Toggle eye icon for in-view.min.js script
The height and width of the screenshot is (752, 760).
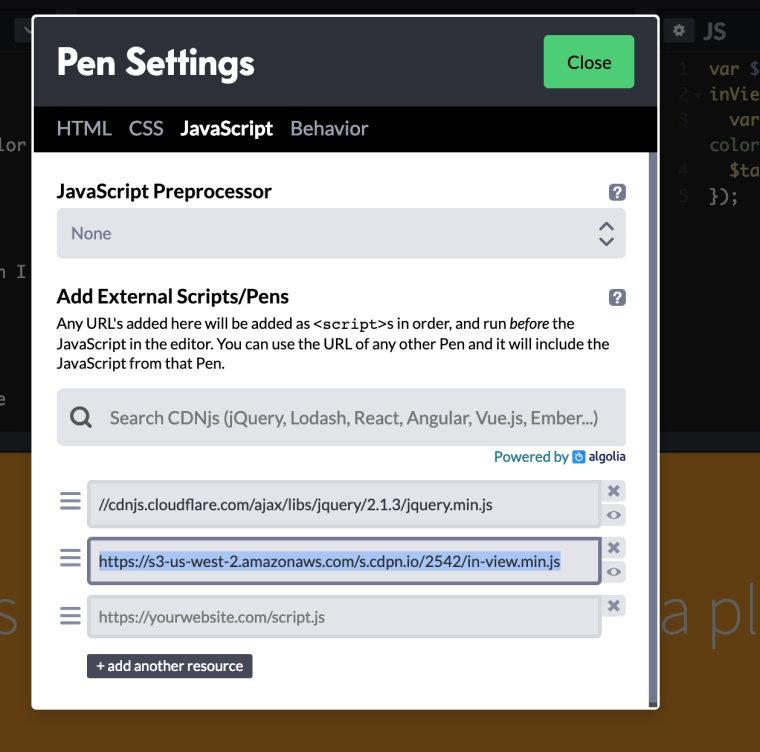click(614, 572)
